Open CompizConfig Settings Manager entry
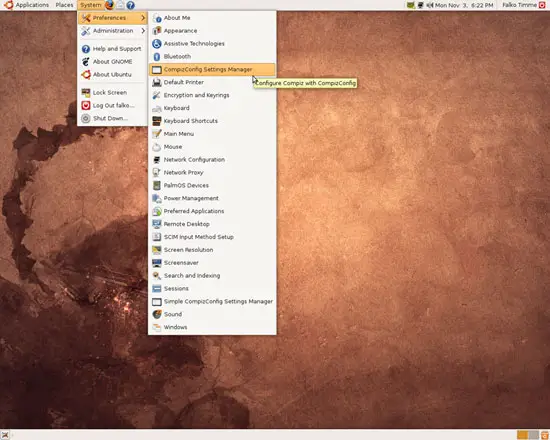This screenshot has height=440, width=550. click(212, 69)
